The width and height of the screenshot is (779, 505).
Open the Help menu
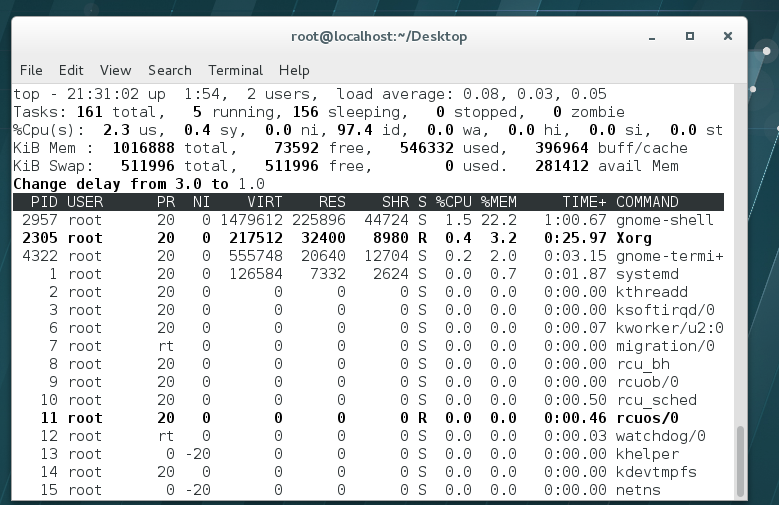click(294, 70)
